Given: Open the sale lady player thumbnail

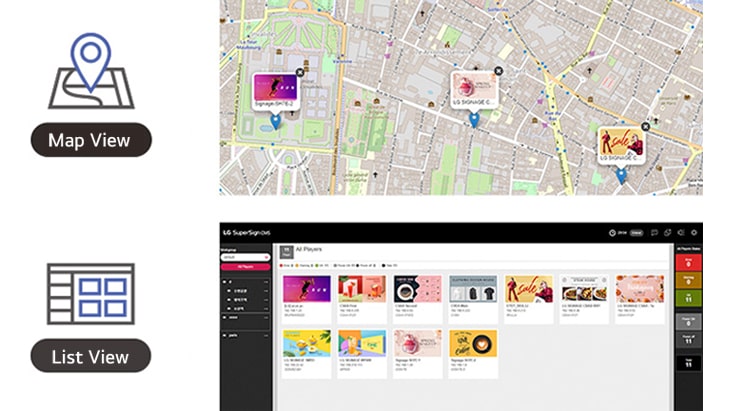Looking at the screenshot, I should pyautogui.click(x=528, y=290).
